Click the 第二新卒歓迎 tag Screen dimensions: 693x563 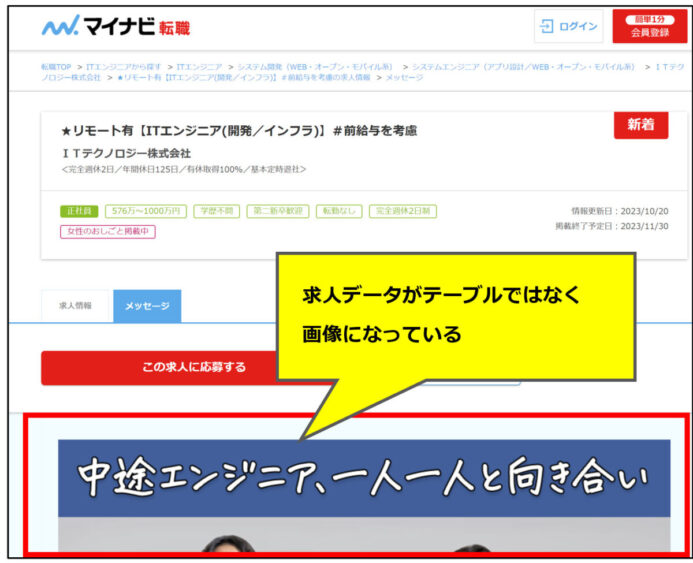[278, 211]
